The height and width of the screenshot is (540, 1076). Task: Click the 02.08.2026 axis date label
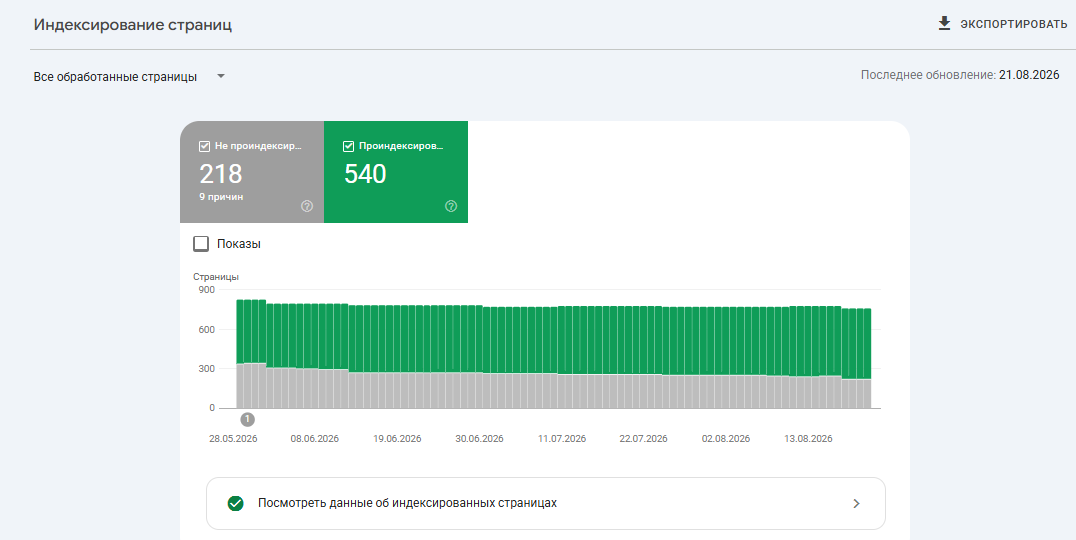726,439
